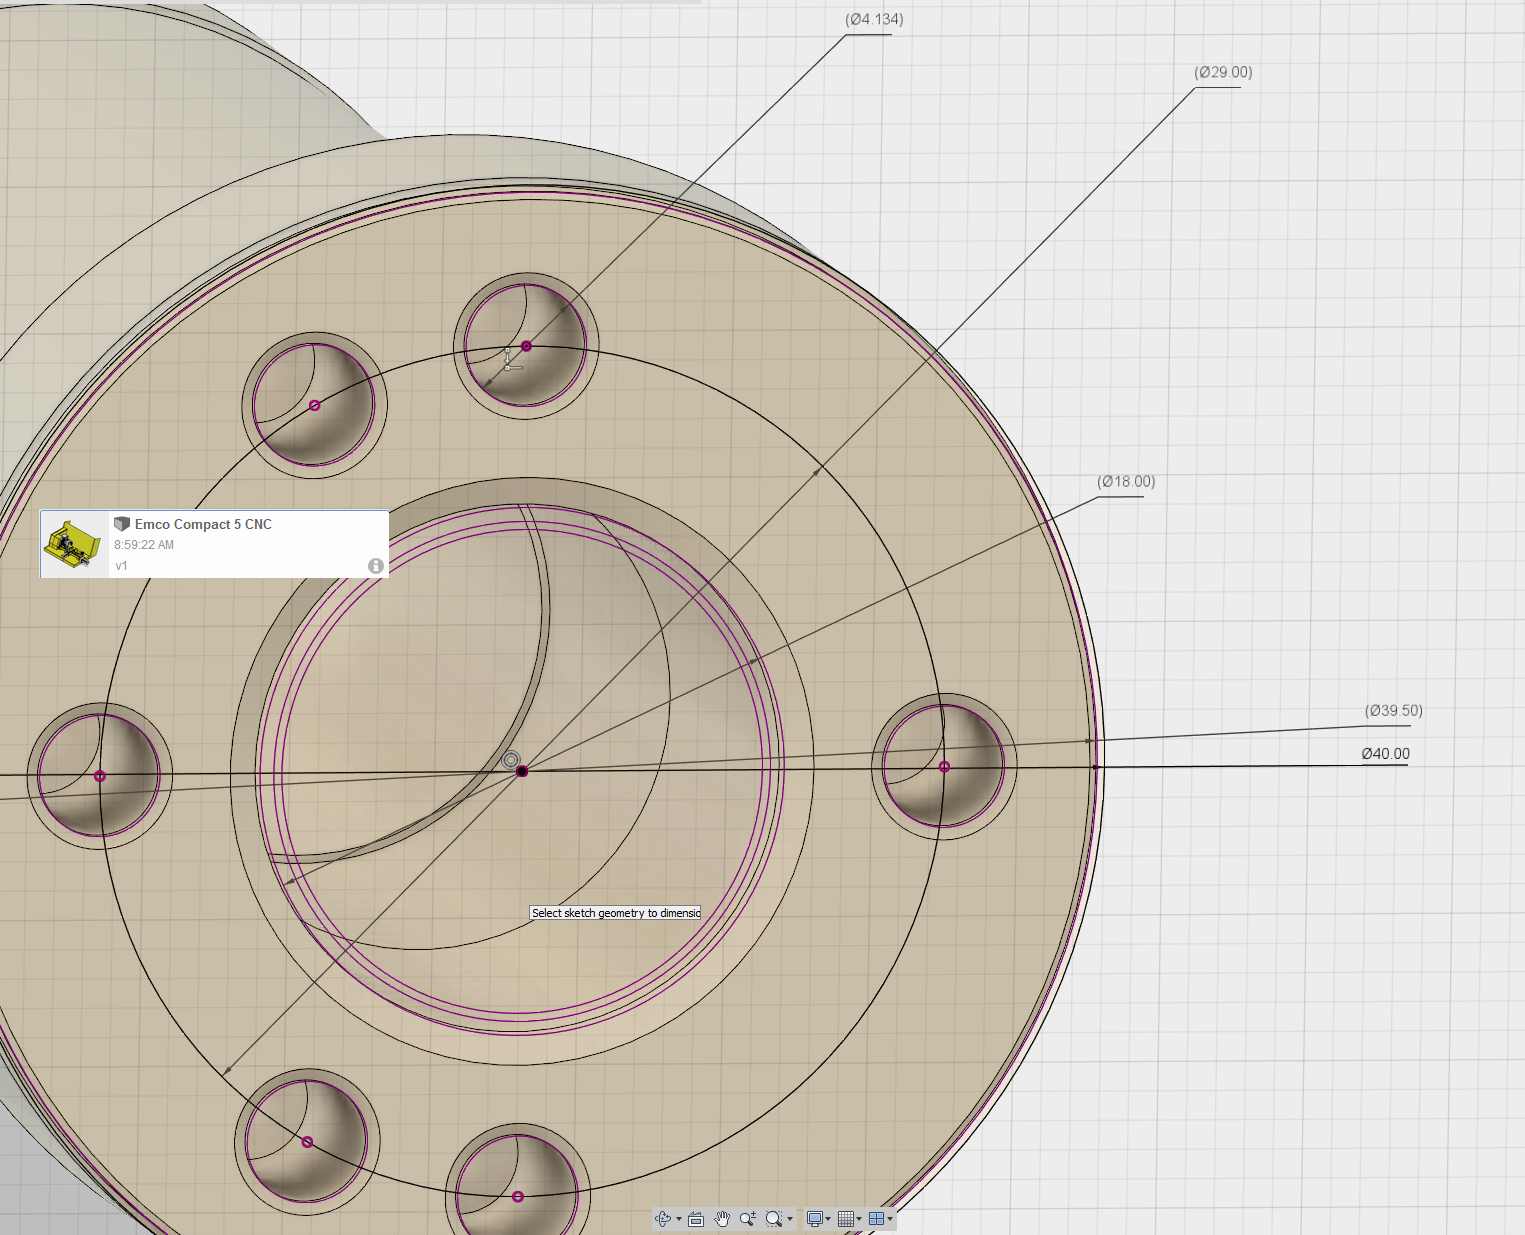Click the Emco Compact 5 CNC thumbnail
Screen dimensions: 1525x1235
pos(73,545)
